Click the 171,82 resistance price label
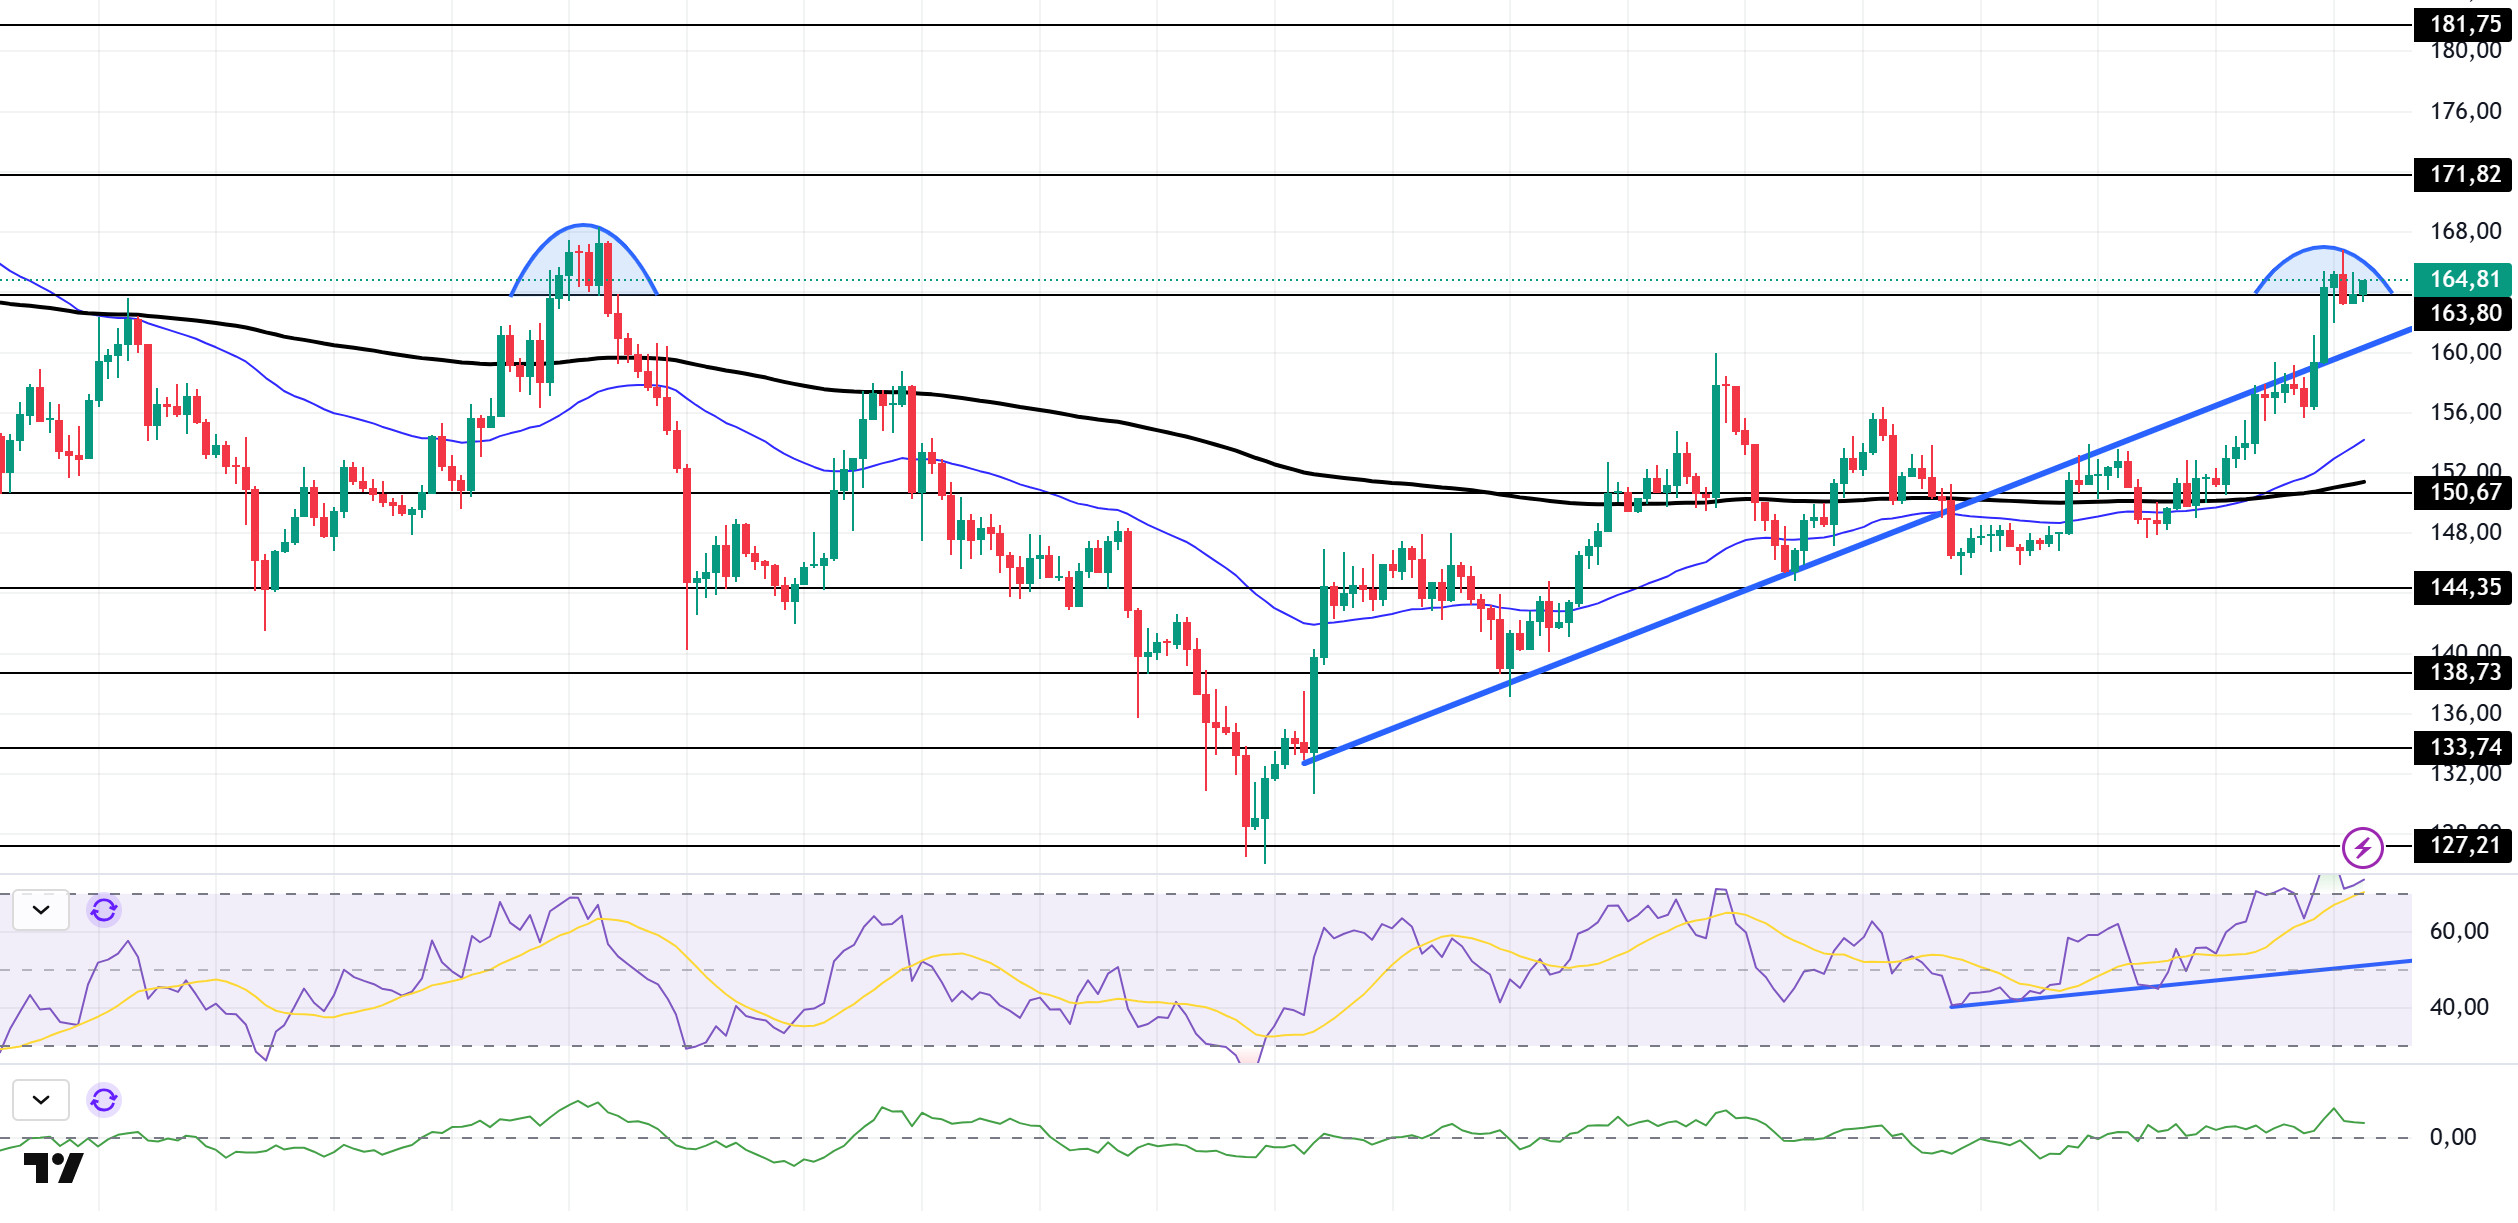 click(2464, 174)
